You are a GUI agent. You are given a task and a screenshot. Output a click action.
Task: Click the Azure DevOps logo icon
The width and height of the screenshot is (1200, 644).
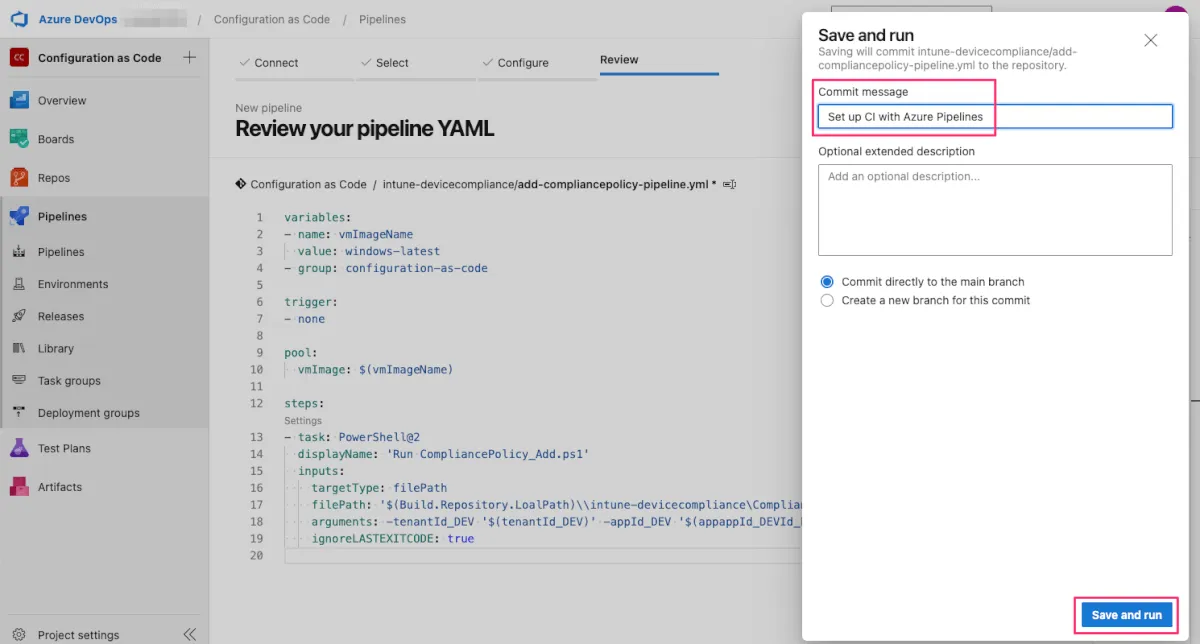(19, 19)
